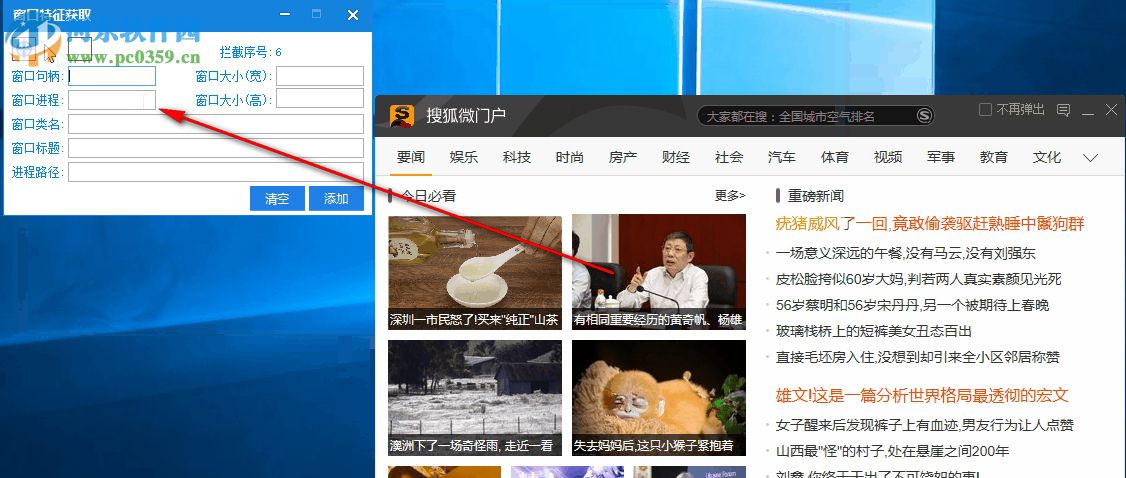Click the 窗口进程 process input field
This screenshot has height=478, width=1126.
pos(112,100)
